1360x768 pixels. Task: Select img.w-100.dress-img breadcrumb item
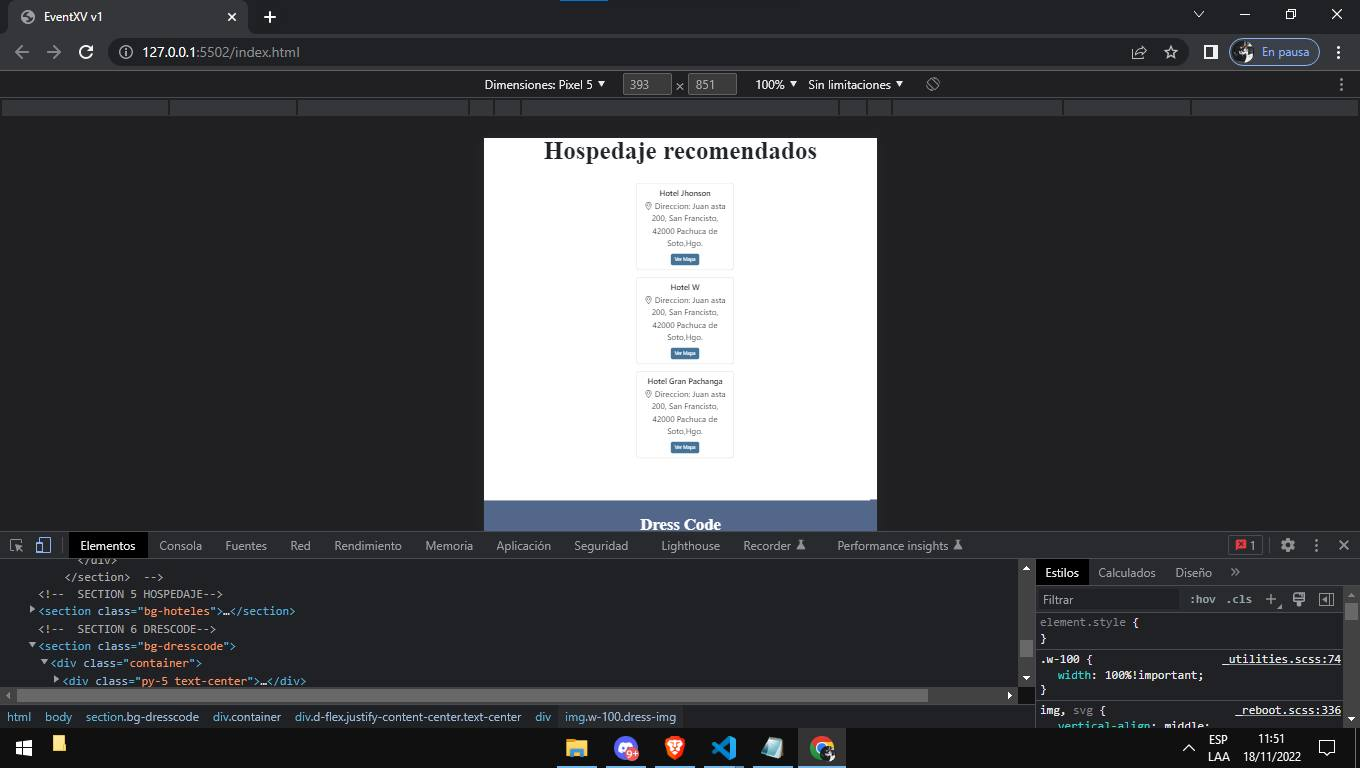click(x=620, y=717)
